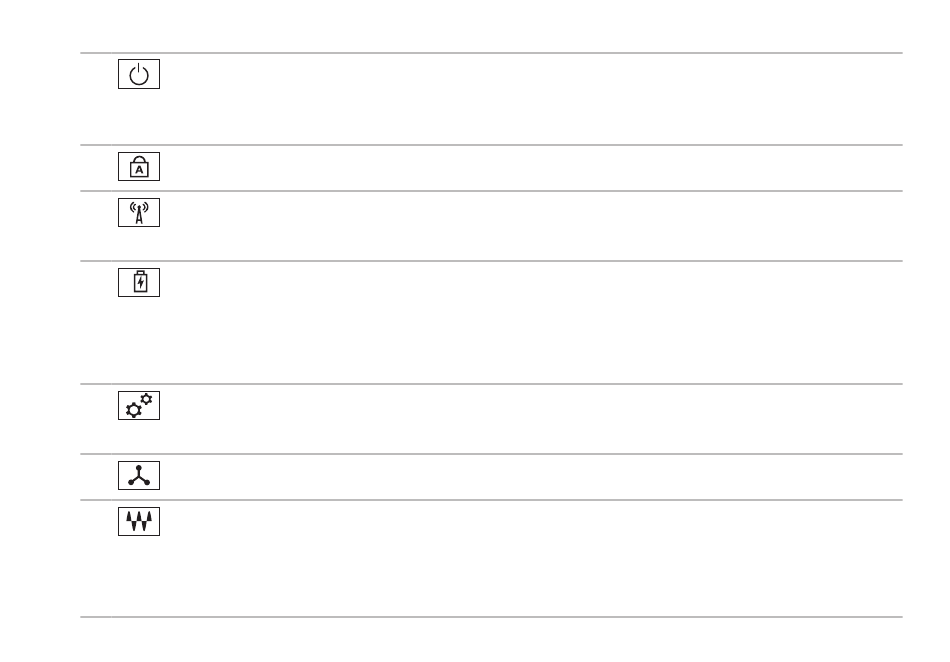Click the narrow cell before the gears icon
This screenshot has height=662, width=950.
96,419
